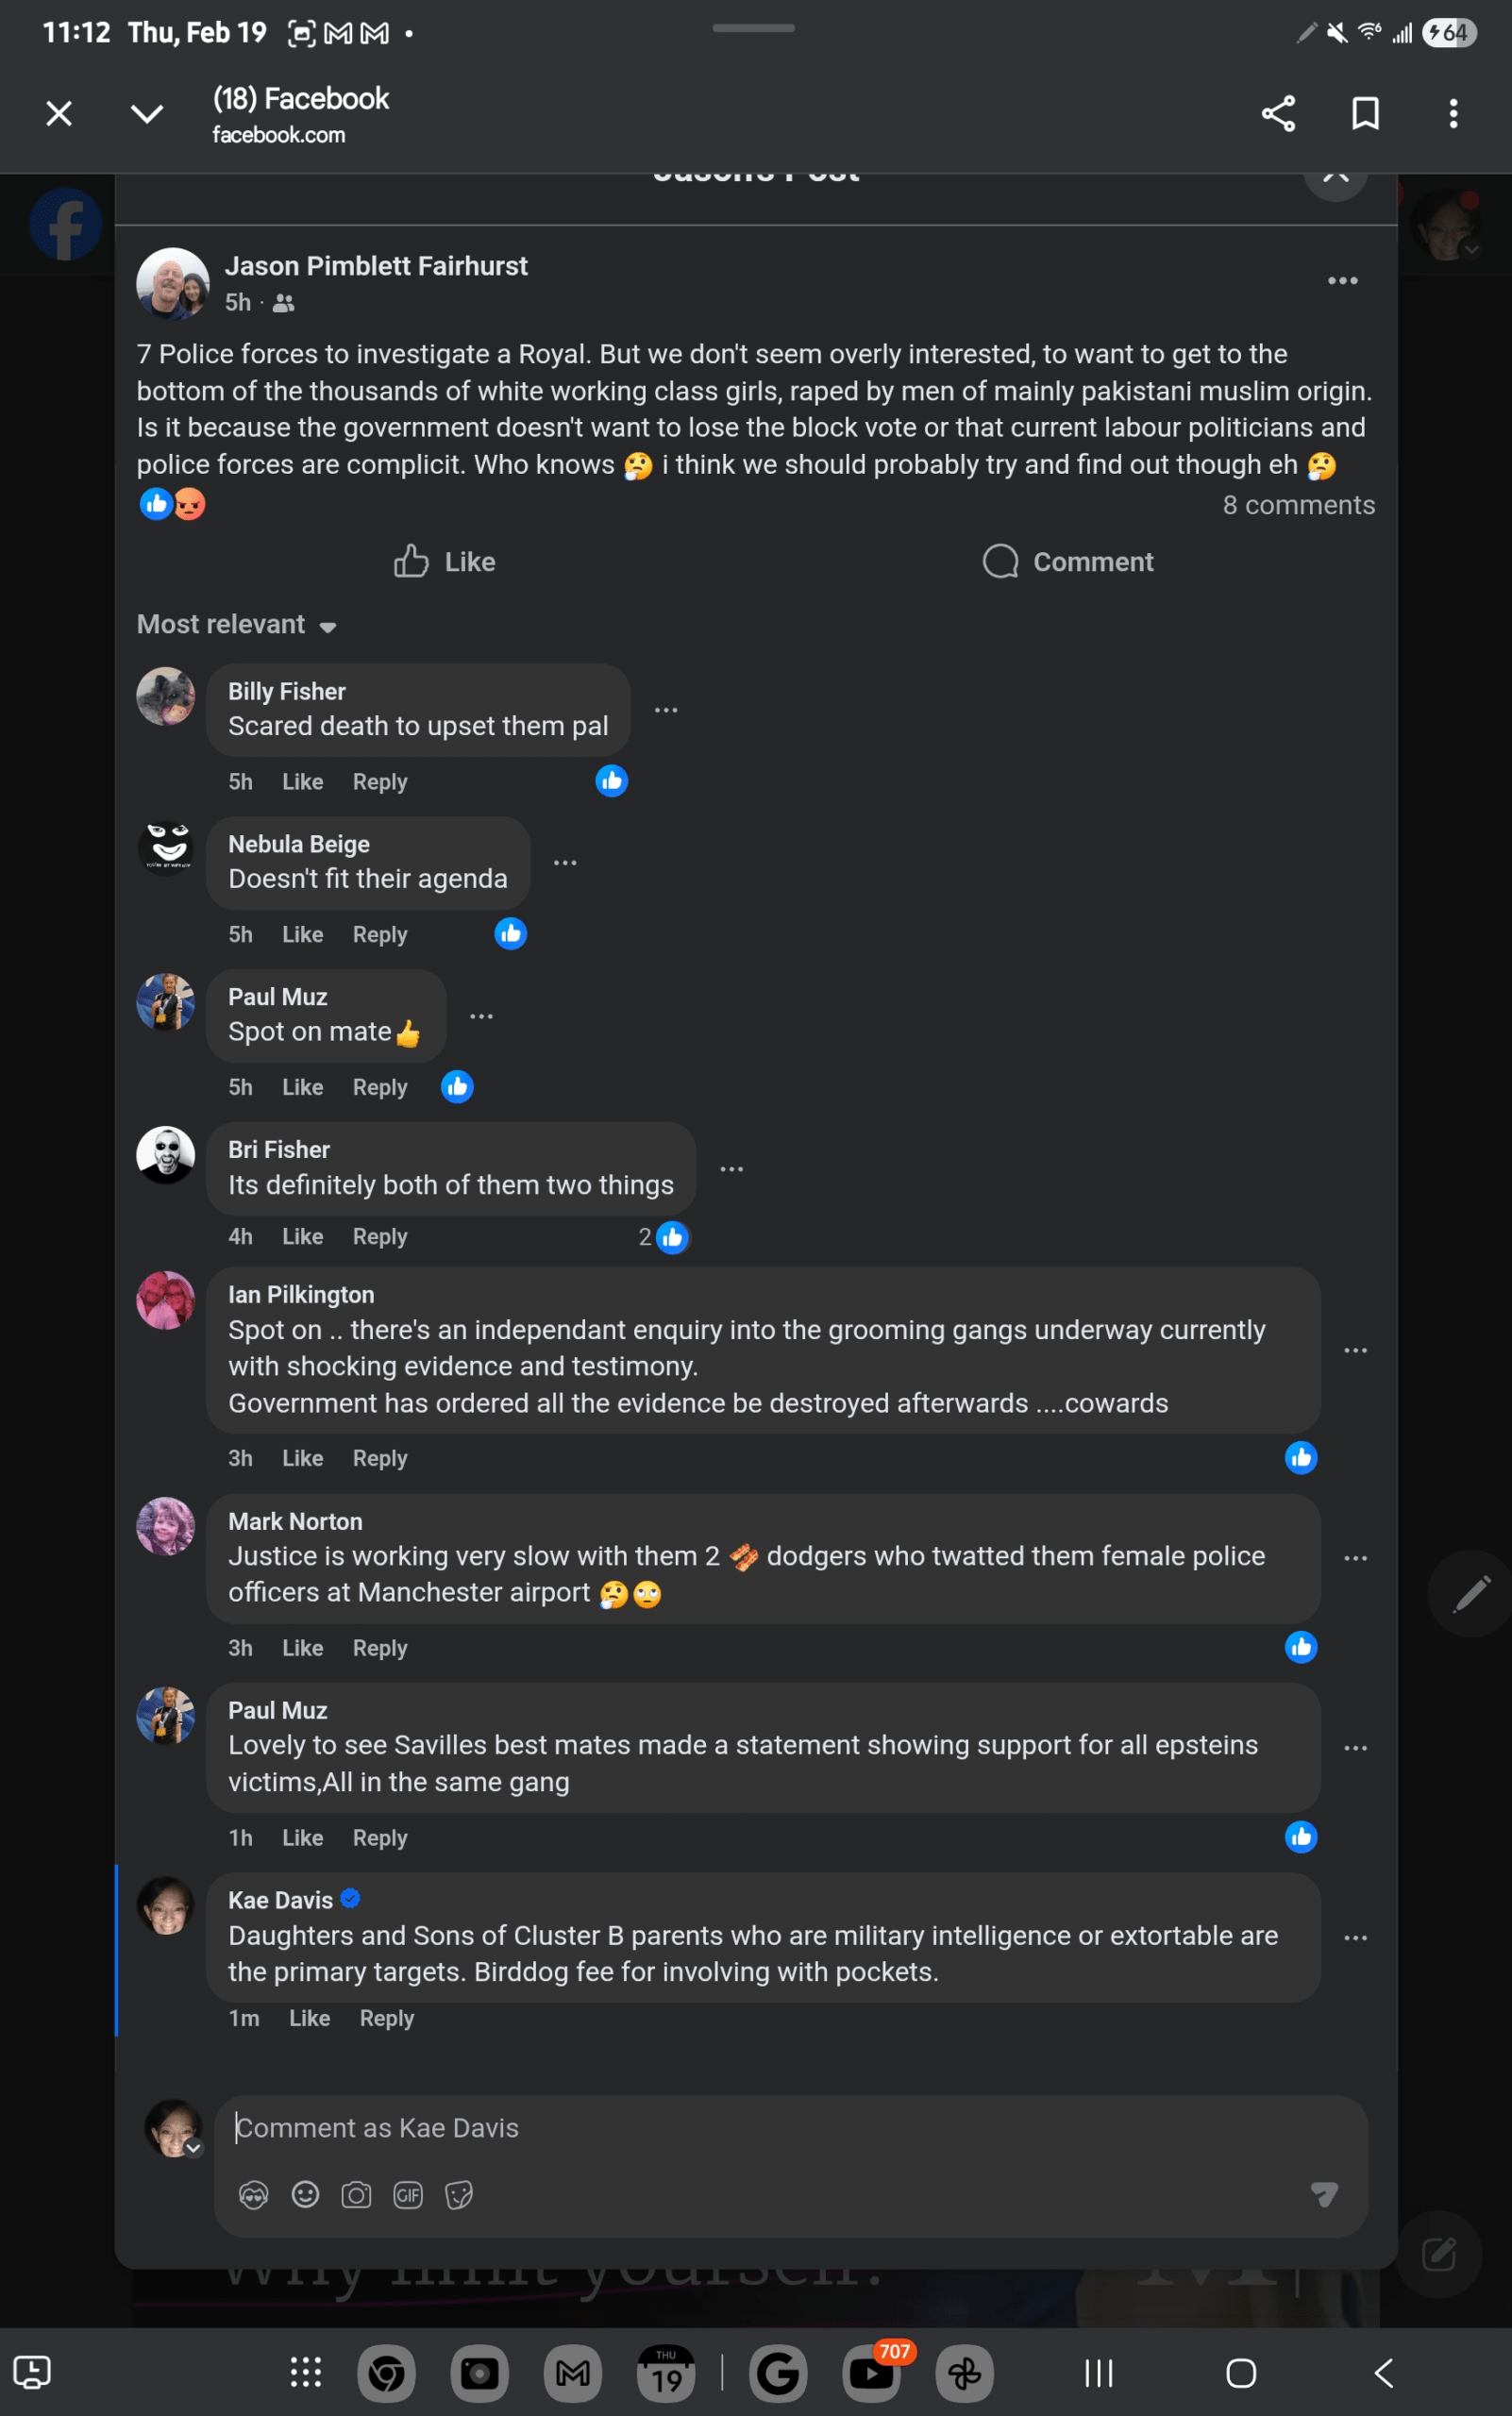
Task: Open YouTube from the taskbar
Action: 872,2373
